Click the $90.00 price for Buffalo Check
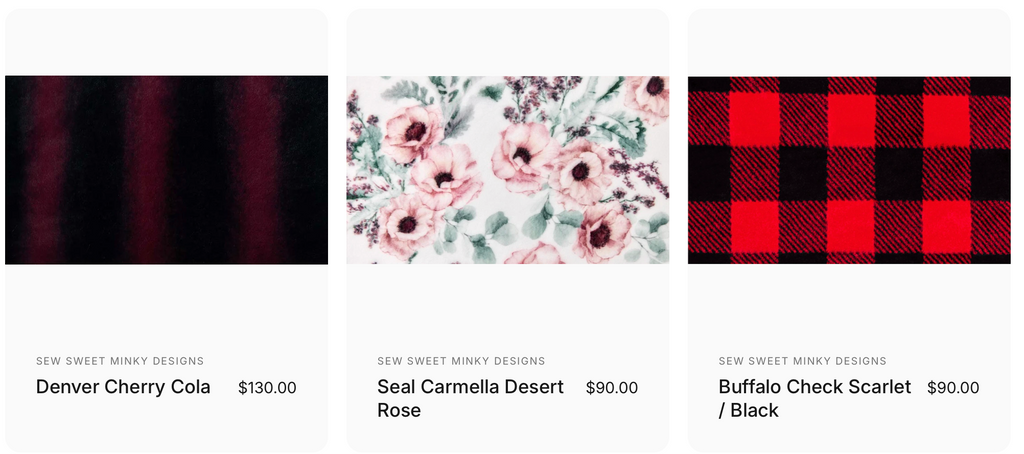The height and width of the screenshot is (454, 1024). [952, 388]
